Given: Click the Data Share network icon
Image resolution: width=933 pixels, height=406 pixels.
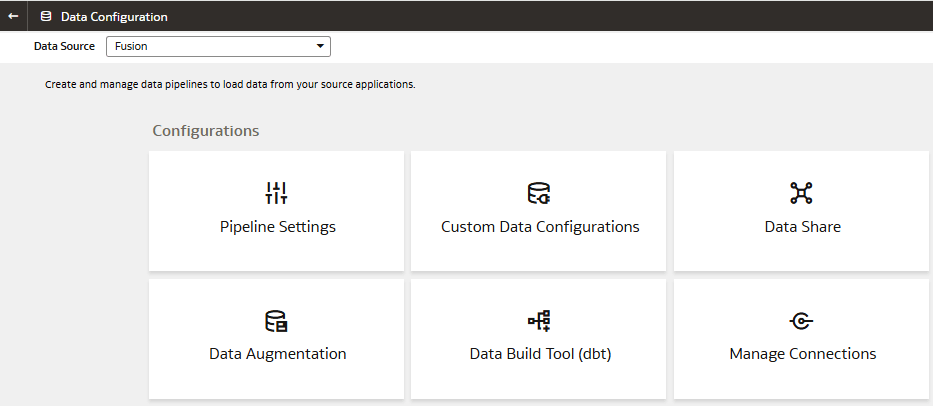Looking at the screenshot, I should pos(802,193).
